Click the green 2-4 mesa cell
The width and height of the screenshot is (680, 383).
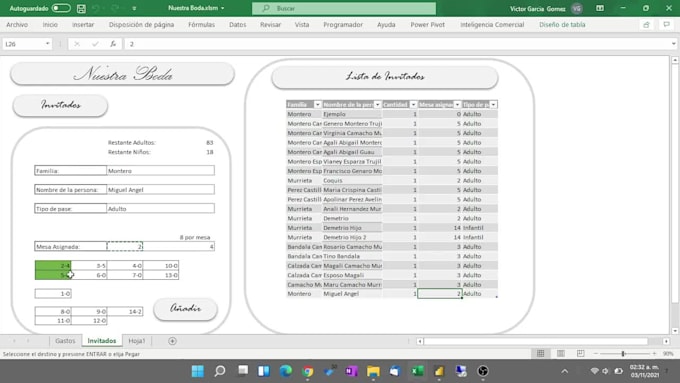[53, 265]
